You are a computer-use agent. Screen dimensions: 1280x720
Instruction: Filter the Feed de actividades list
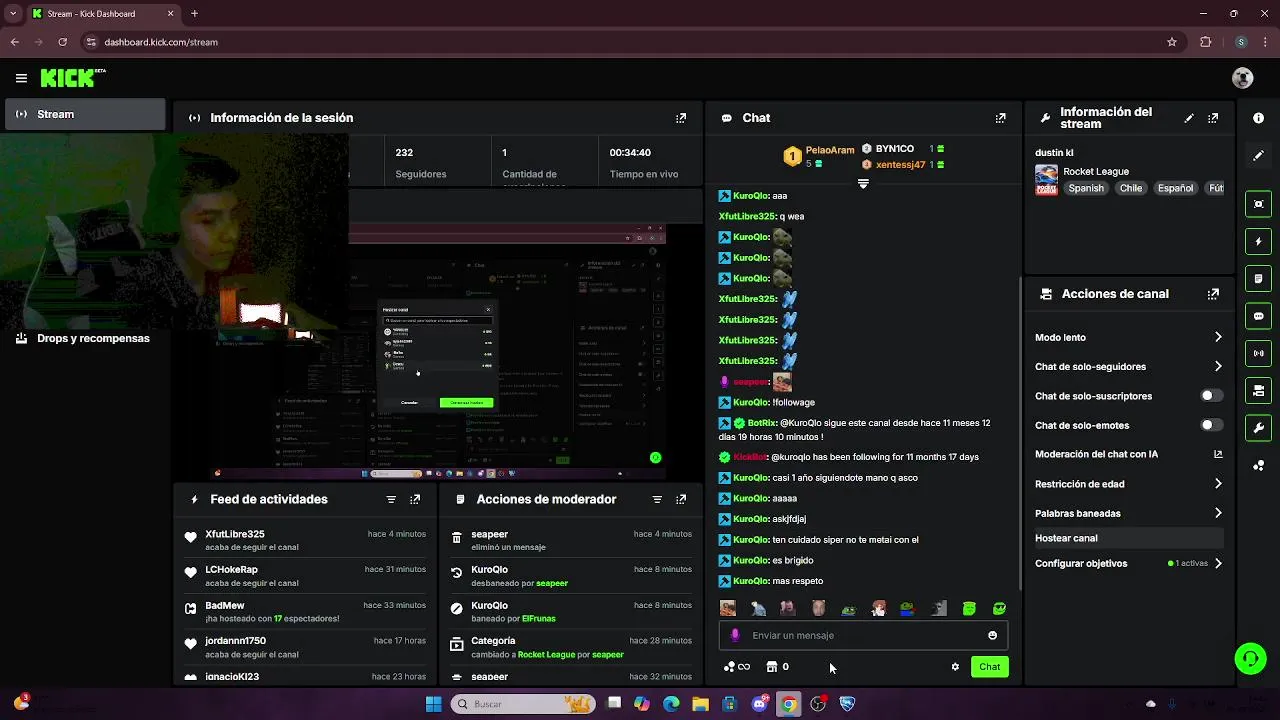tap(391, 499)
